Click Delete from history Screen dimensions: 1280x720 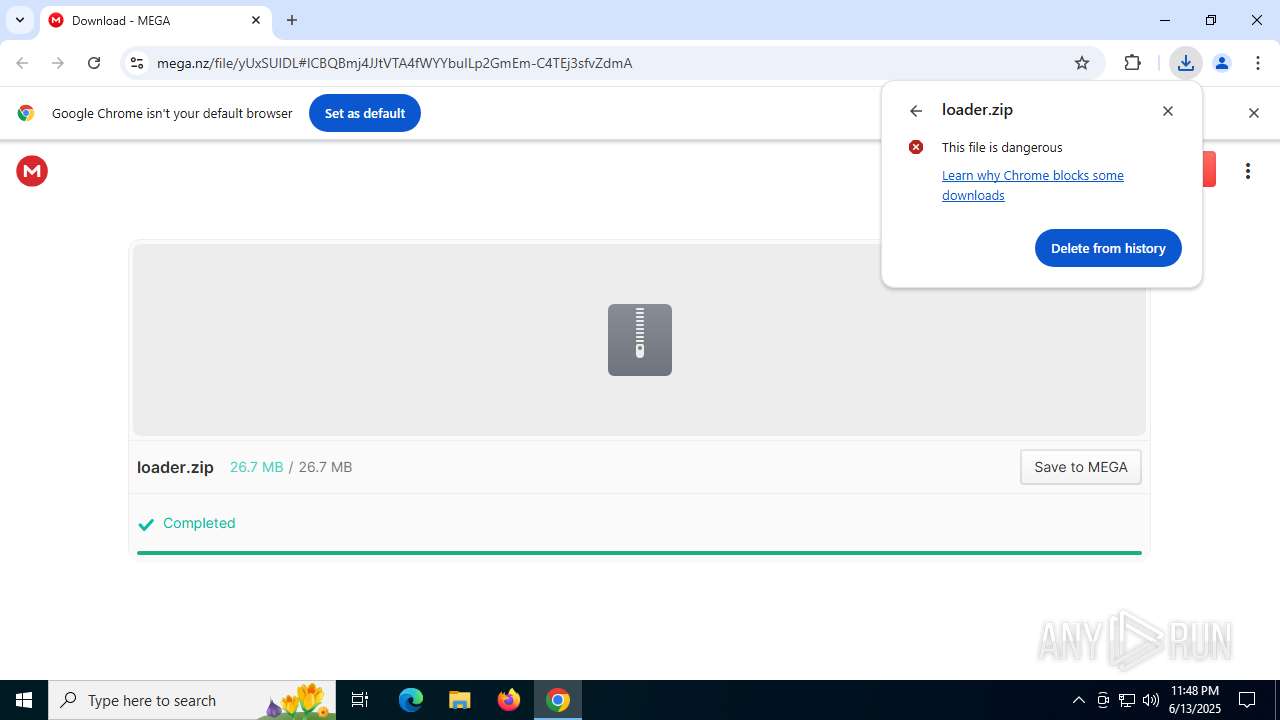pyautogui.click(x=1108, y=248)
